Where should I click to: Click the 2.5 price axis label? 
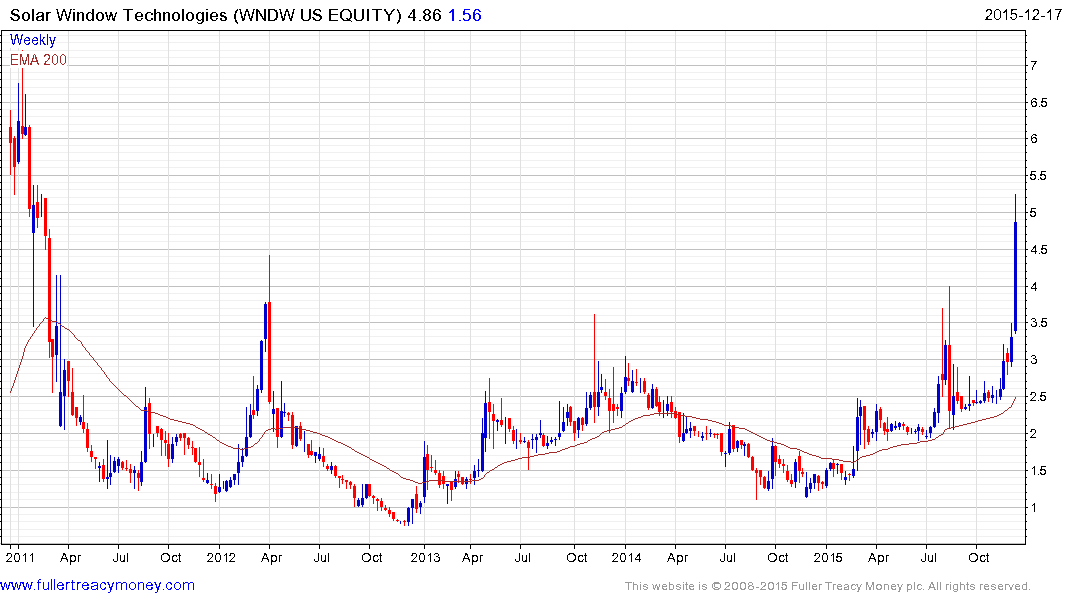(x=1038, y=397)
